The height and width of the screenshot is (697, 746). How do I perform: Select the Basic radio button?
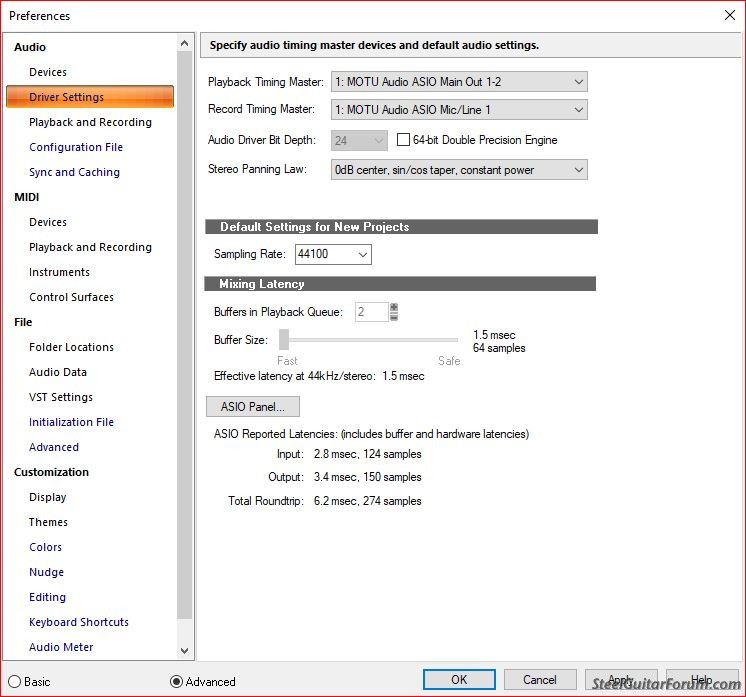[15, 681]
